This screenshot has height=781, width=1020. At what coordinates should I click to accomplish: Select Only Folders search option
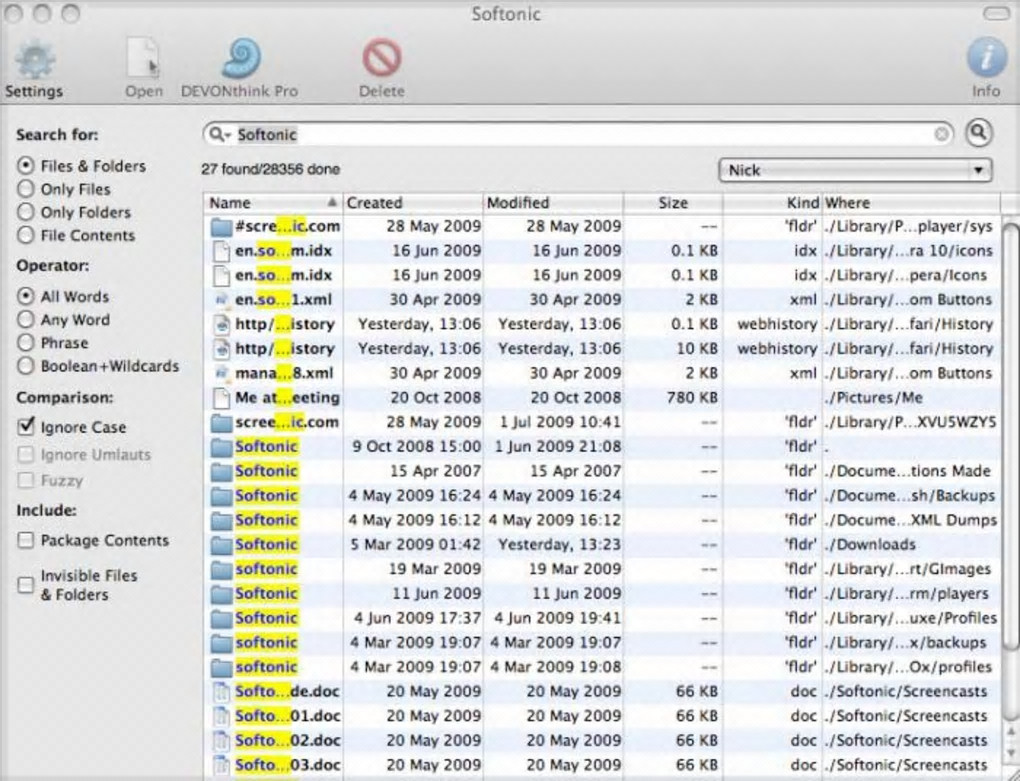(25, 212)
